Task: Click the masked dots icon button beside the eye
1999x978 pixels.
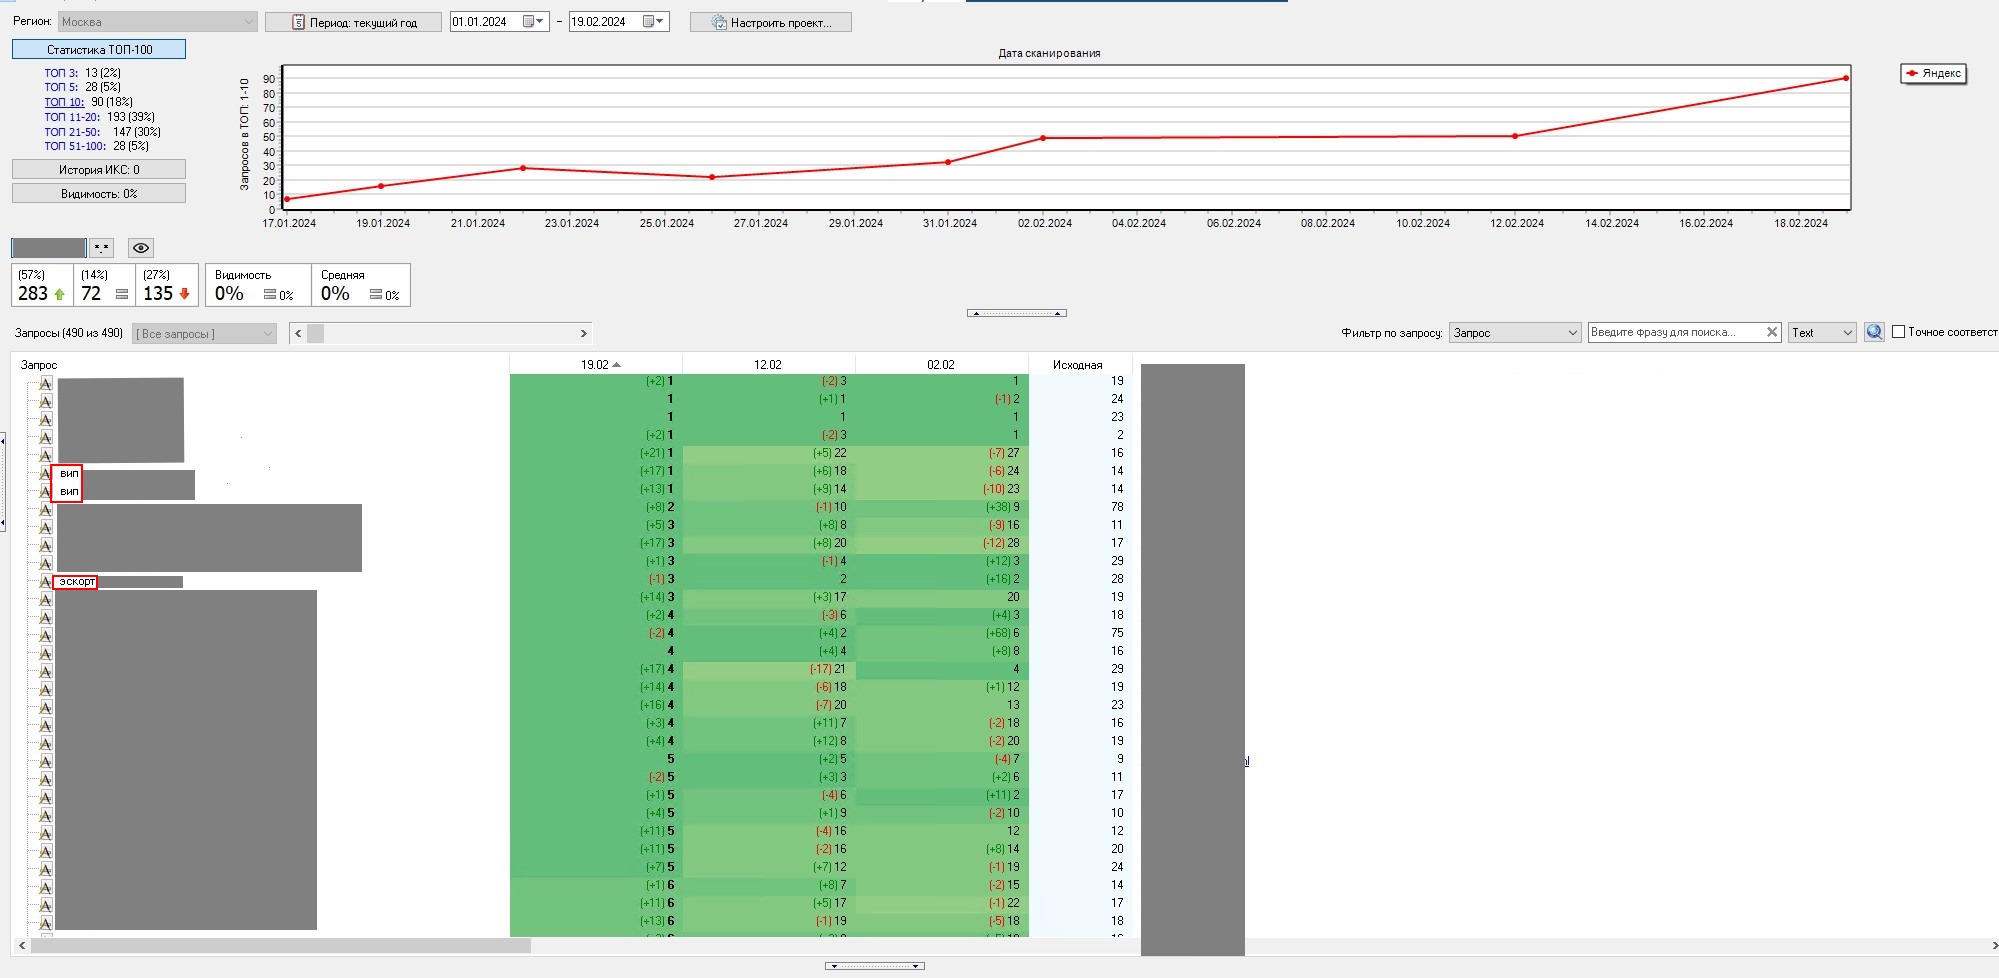Action: (x=102, y=248)
